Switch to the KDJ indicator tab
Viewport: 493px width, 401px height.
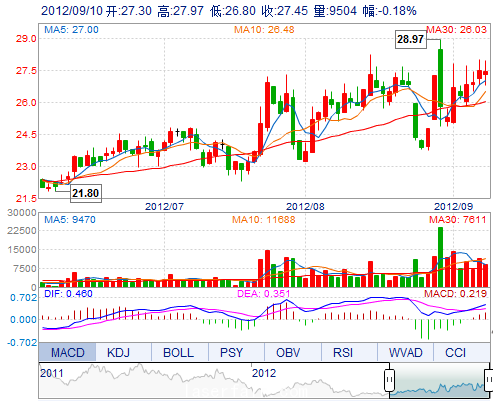pos(118,352)
